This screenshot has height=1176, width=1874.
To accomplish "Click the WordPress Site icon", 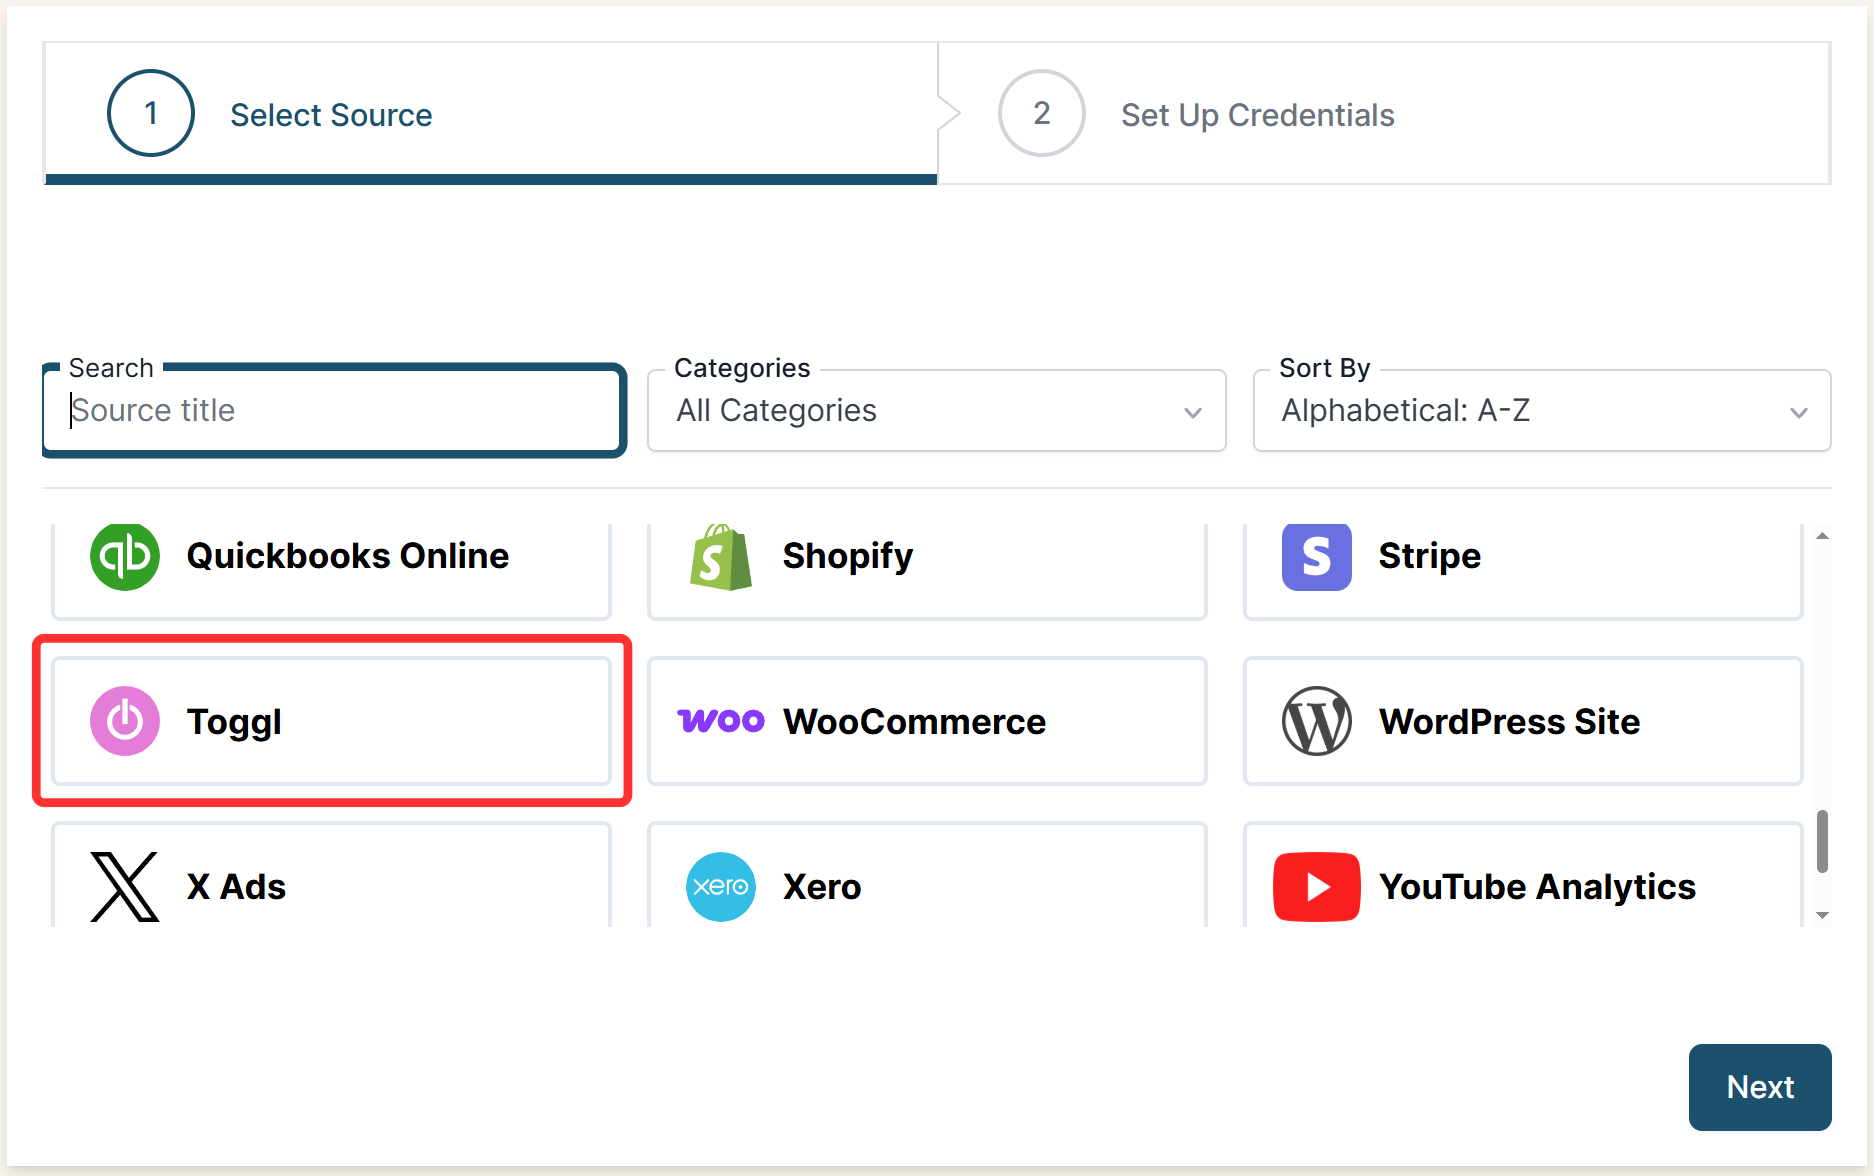I will 1316,720.
